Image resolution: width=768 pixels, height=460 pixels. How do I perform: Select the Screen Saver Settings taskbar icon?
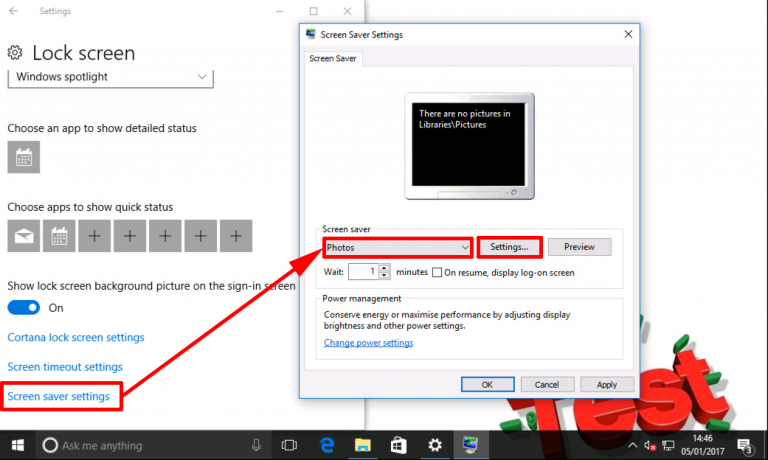pos(470,445)
